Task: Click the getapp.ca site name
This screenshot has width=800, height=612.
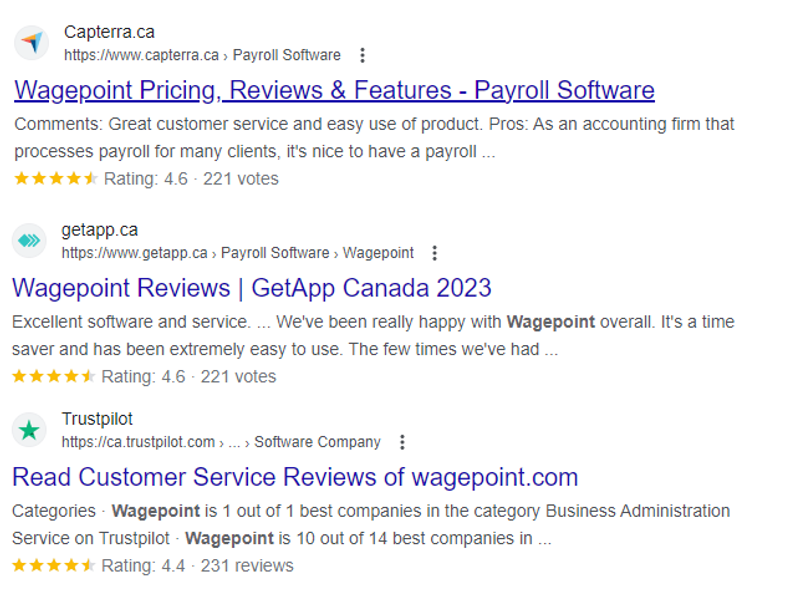Action: click(x=99, y=230)
